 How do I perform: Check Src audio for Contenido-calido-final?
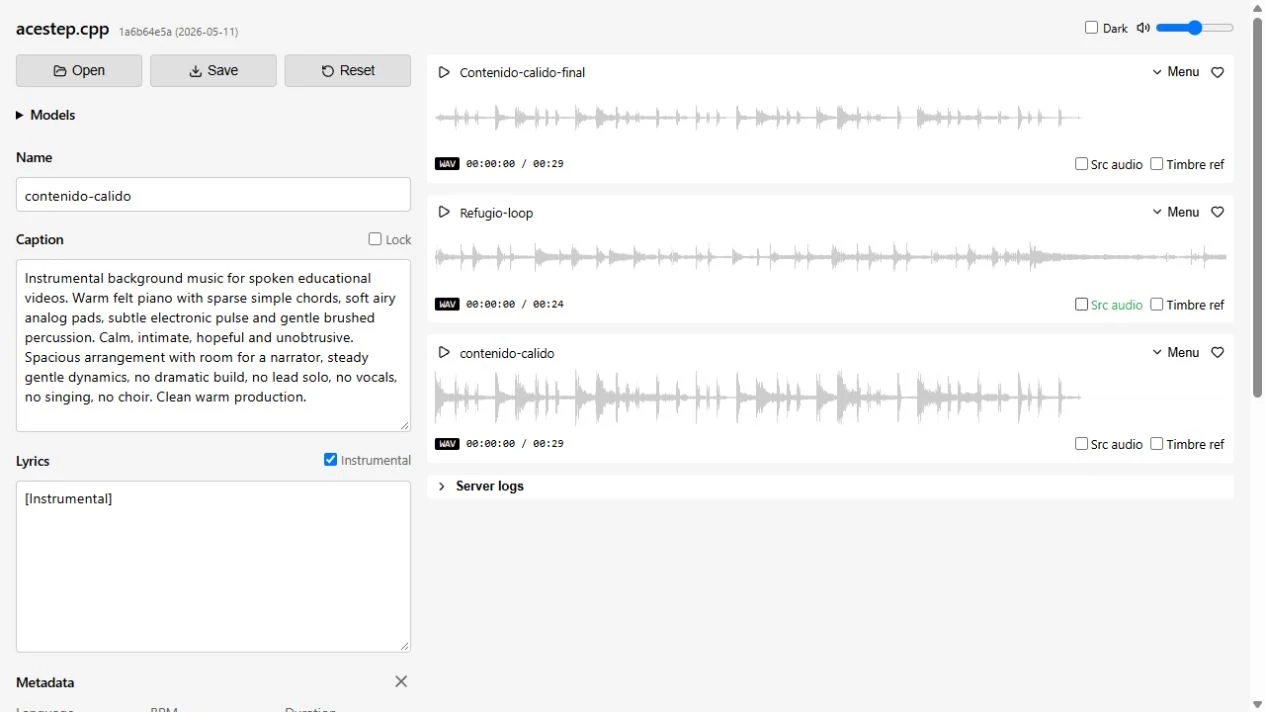click(1081, 164)
